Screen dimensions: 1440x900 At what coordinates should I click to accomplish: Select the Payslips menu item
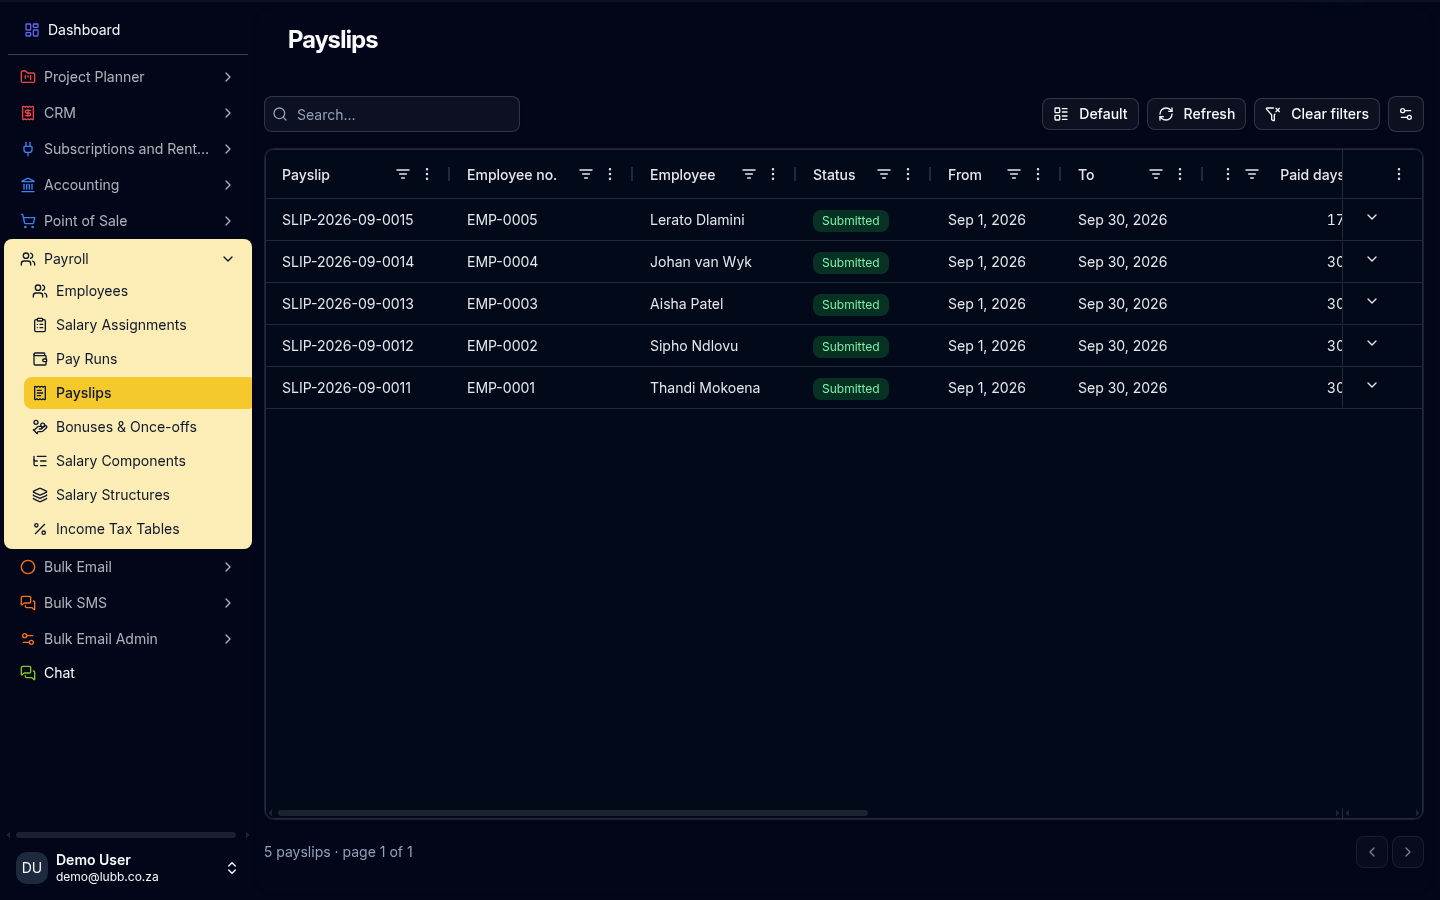[136, 393]
